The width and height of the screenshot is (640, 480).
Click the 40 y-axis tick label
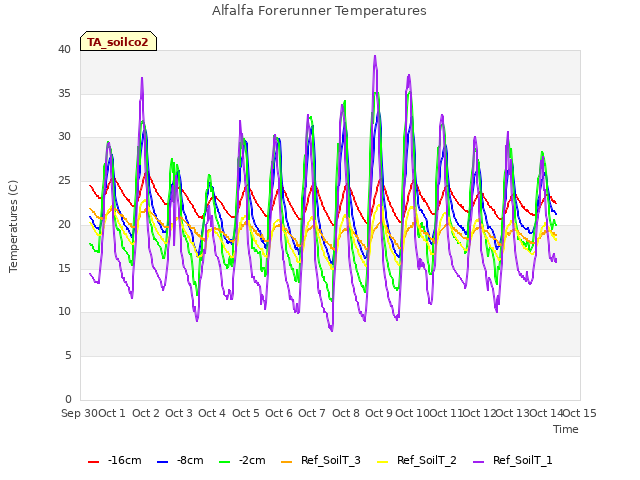pos(64,49)
